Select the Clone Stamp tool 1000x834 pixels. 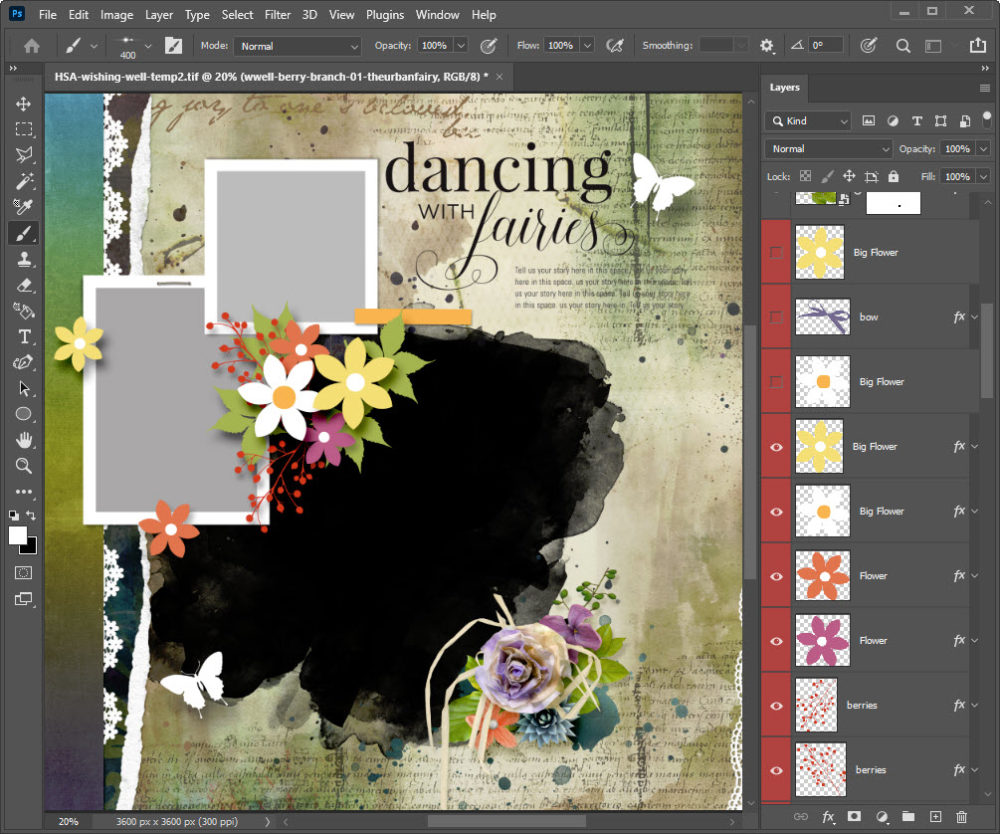pos(23,259)
